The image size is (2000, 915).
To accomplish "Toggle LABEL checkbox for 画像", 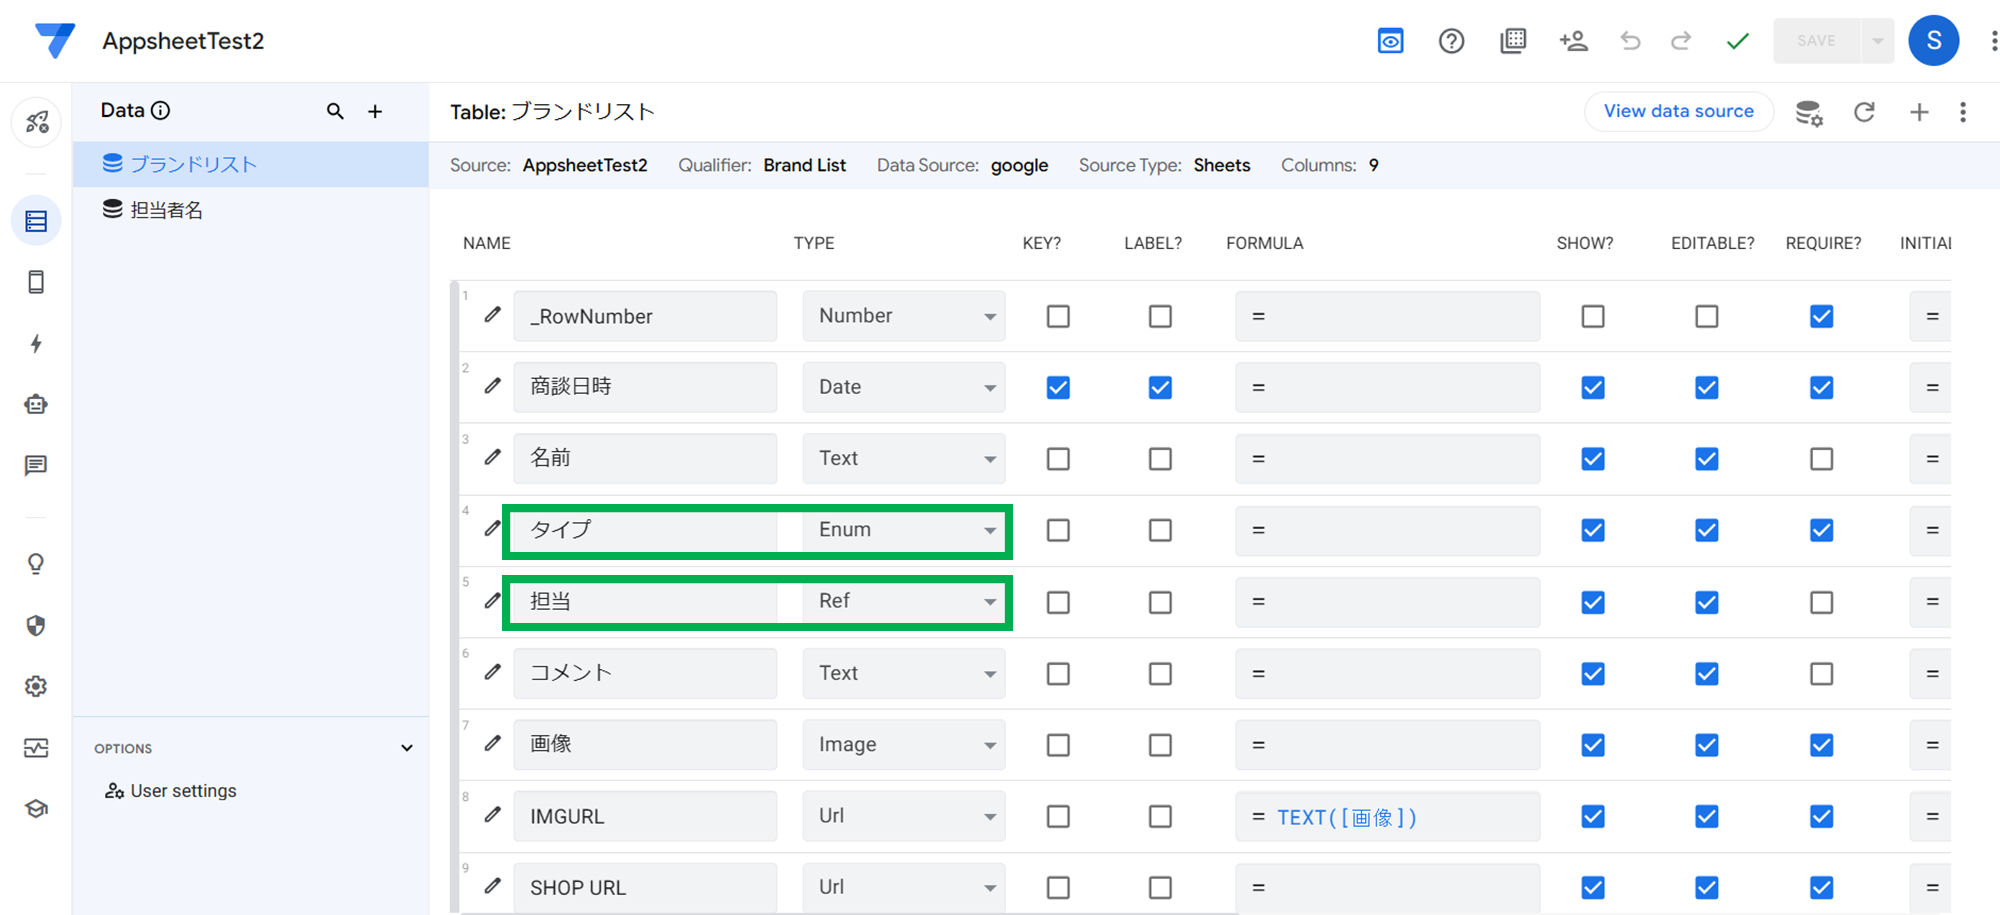I will (1160, 745).
